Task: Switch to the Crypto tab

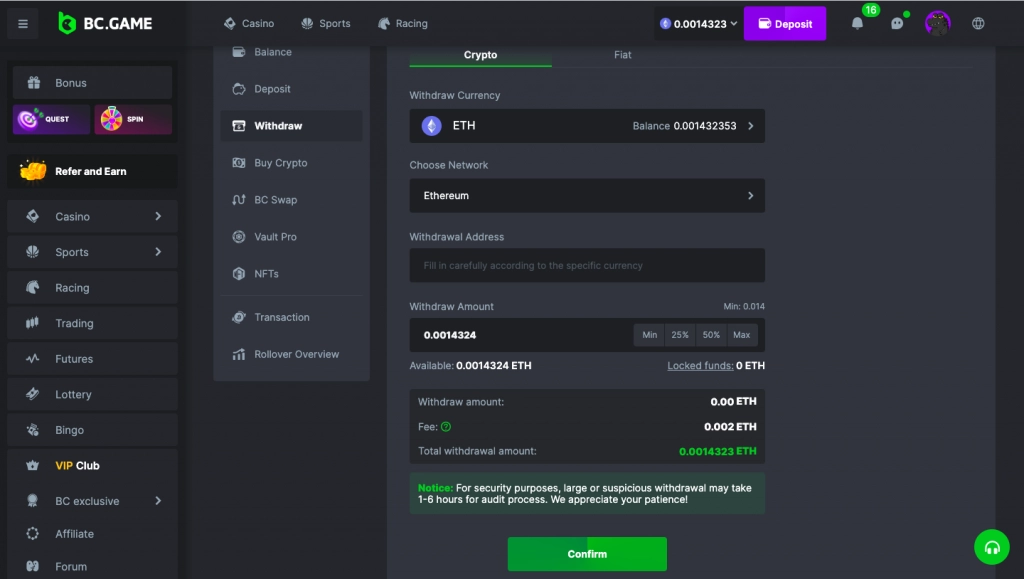Action: click(481, 55)
